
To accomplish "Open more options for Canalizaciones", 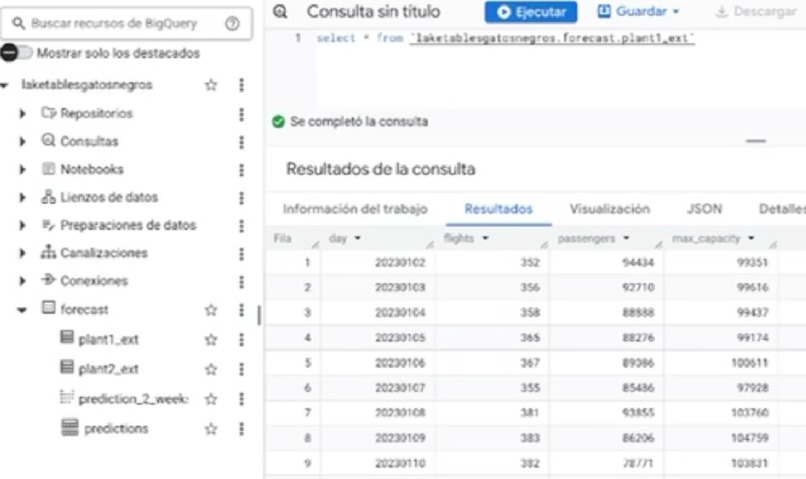I will 242,253.
